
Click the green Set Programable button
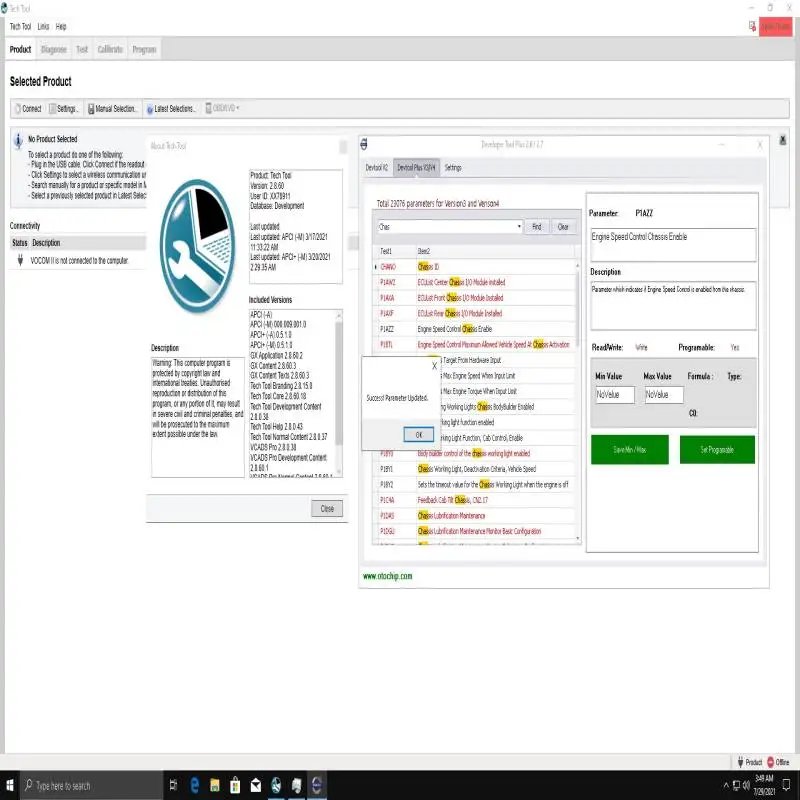[x=717, y=449]
